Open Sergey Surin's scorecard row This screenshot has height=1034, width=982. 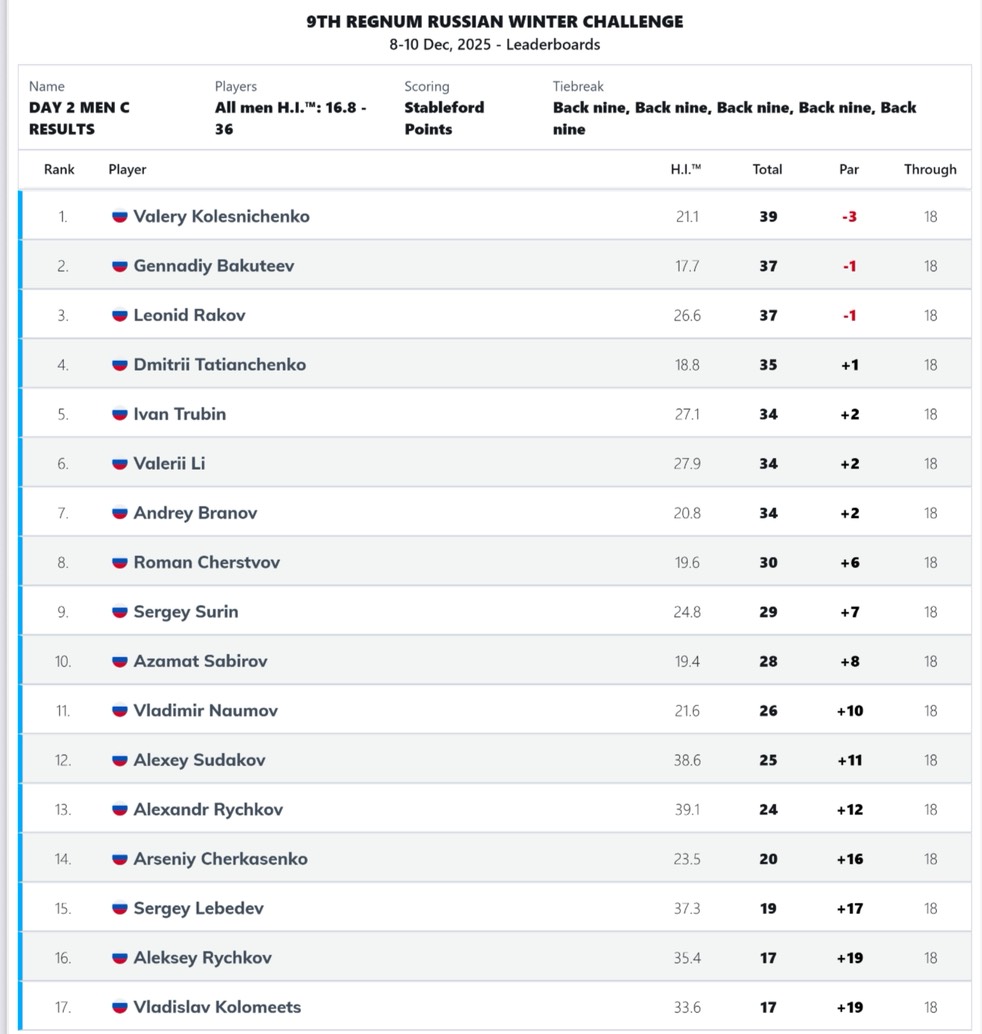495,612
